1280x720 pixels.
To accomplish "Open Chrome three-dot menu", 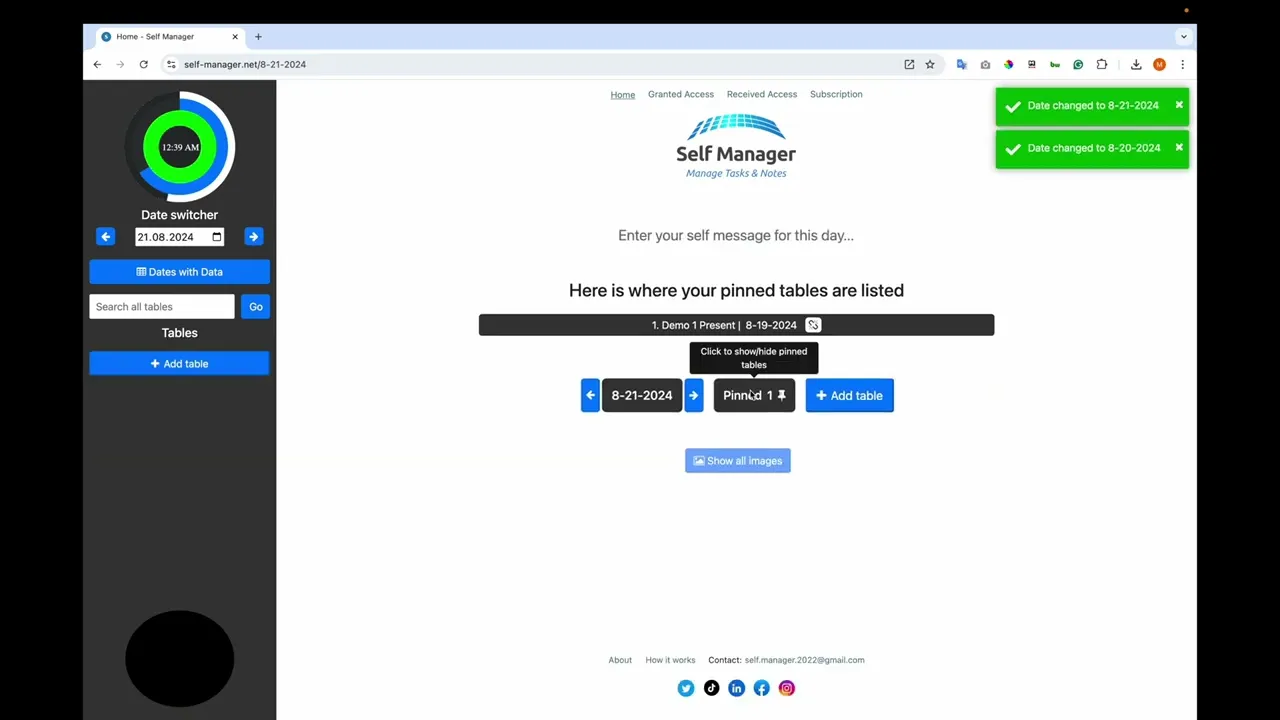I will 1182,64.
